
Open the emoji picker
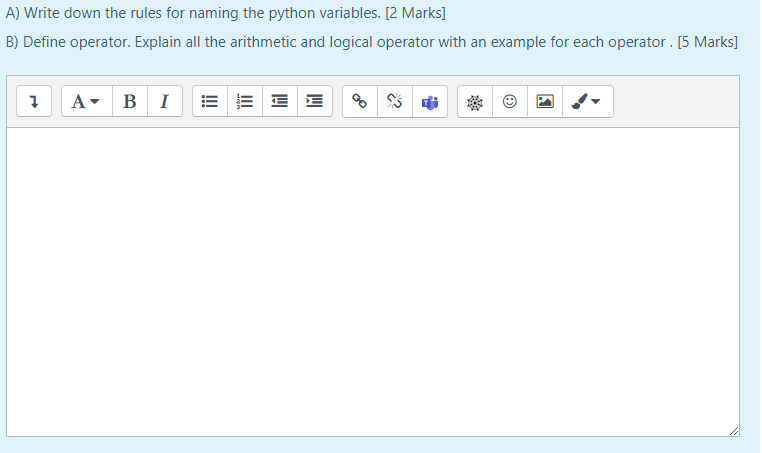pos(510,102)
